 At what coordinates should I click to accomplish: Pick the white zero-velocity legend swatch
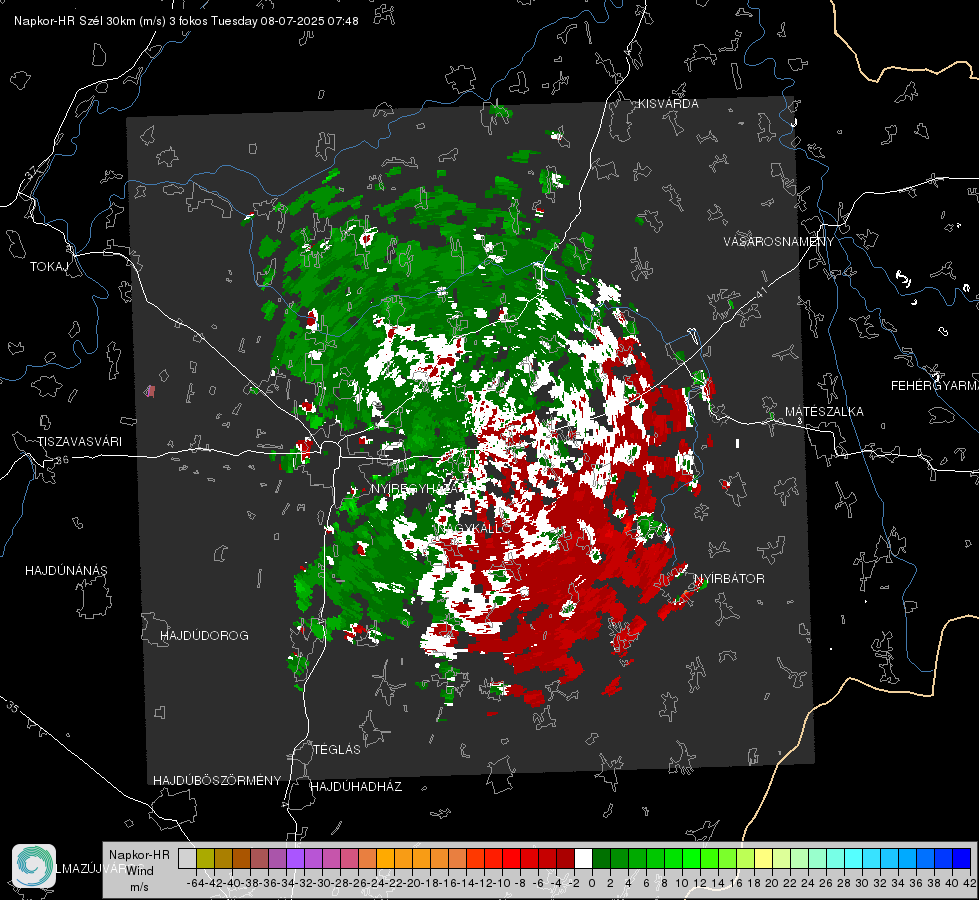coord(583,859)
